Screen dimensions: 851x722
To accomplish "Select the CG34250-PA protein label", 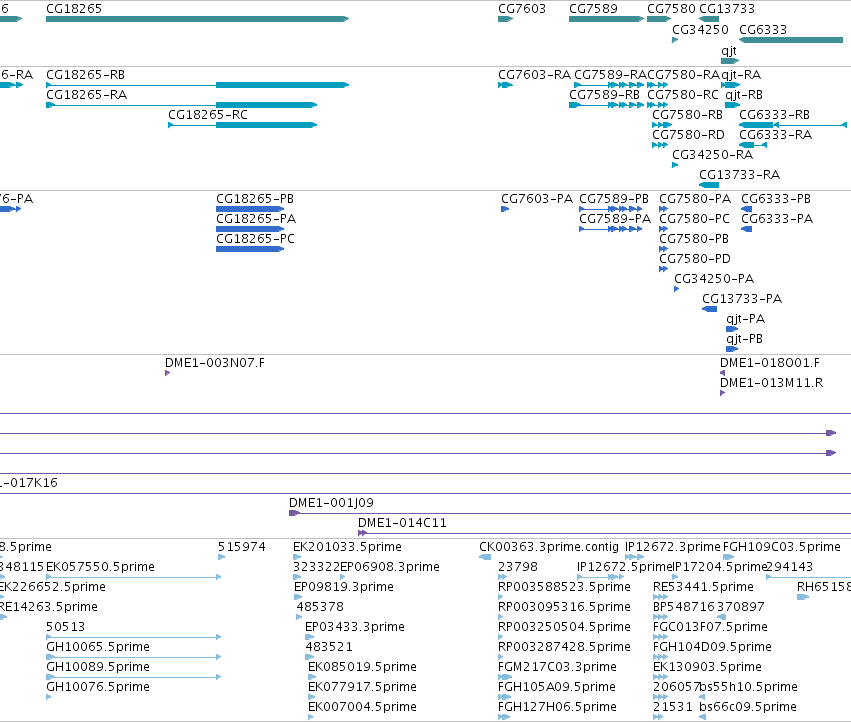I will click(x=714, y=278).
